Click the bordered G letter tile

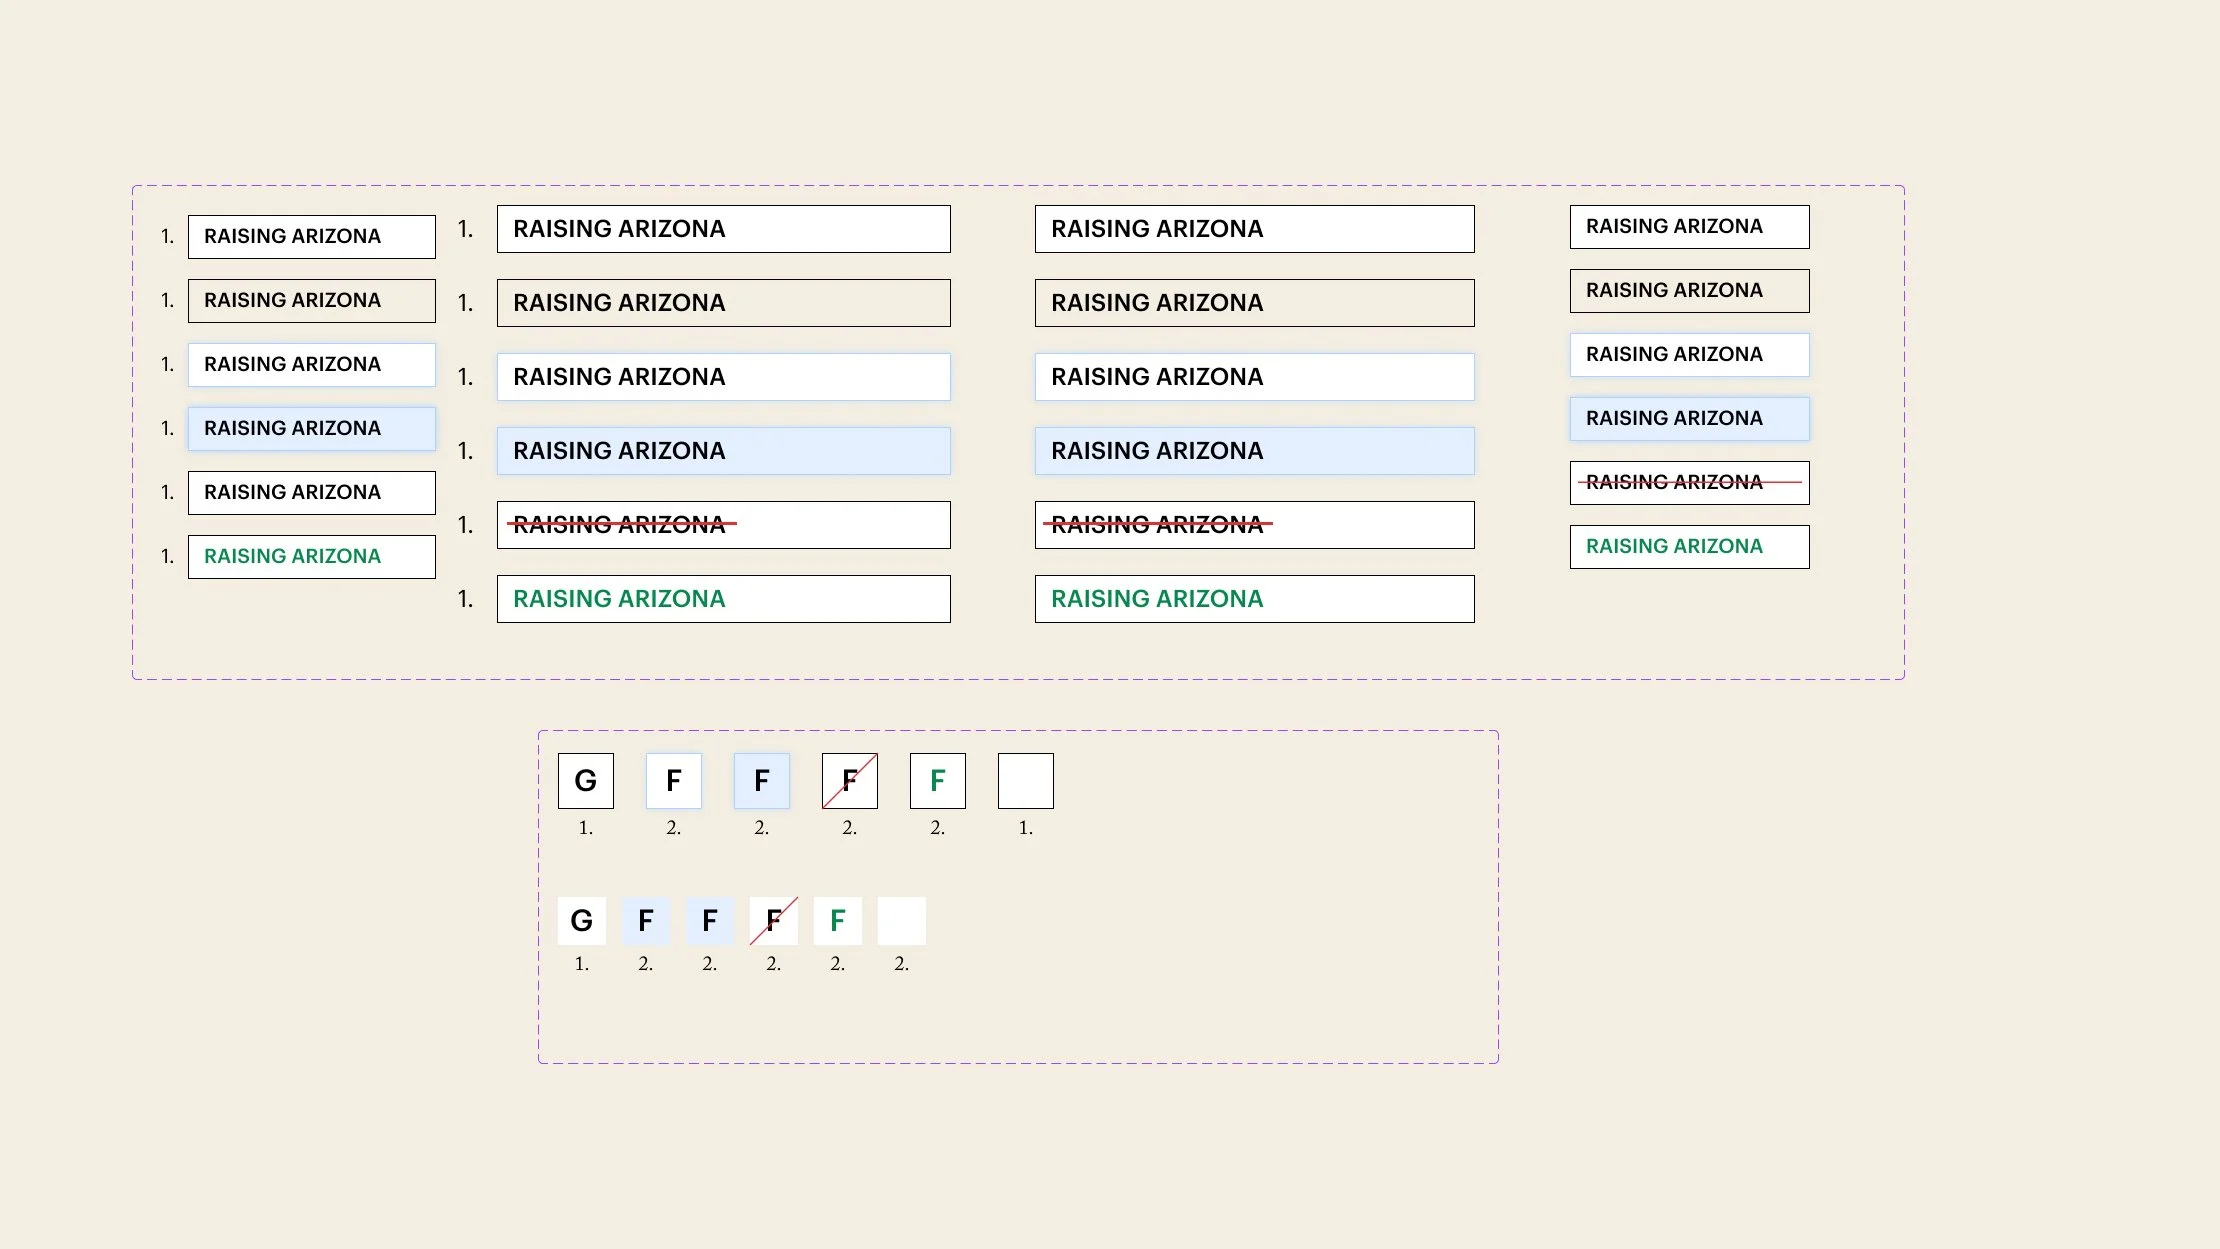click(586, 781)
